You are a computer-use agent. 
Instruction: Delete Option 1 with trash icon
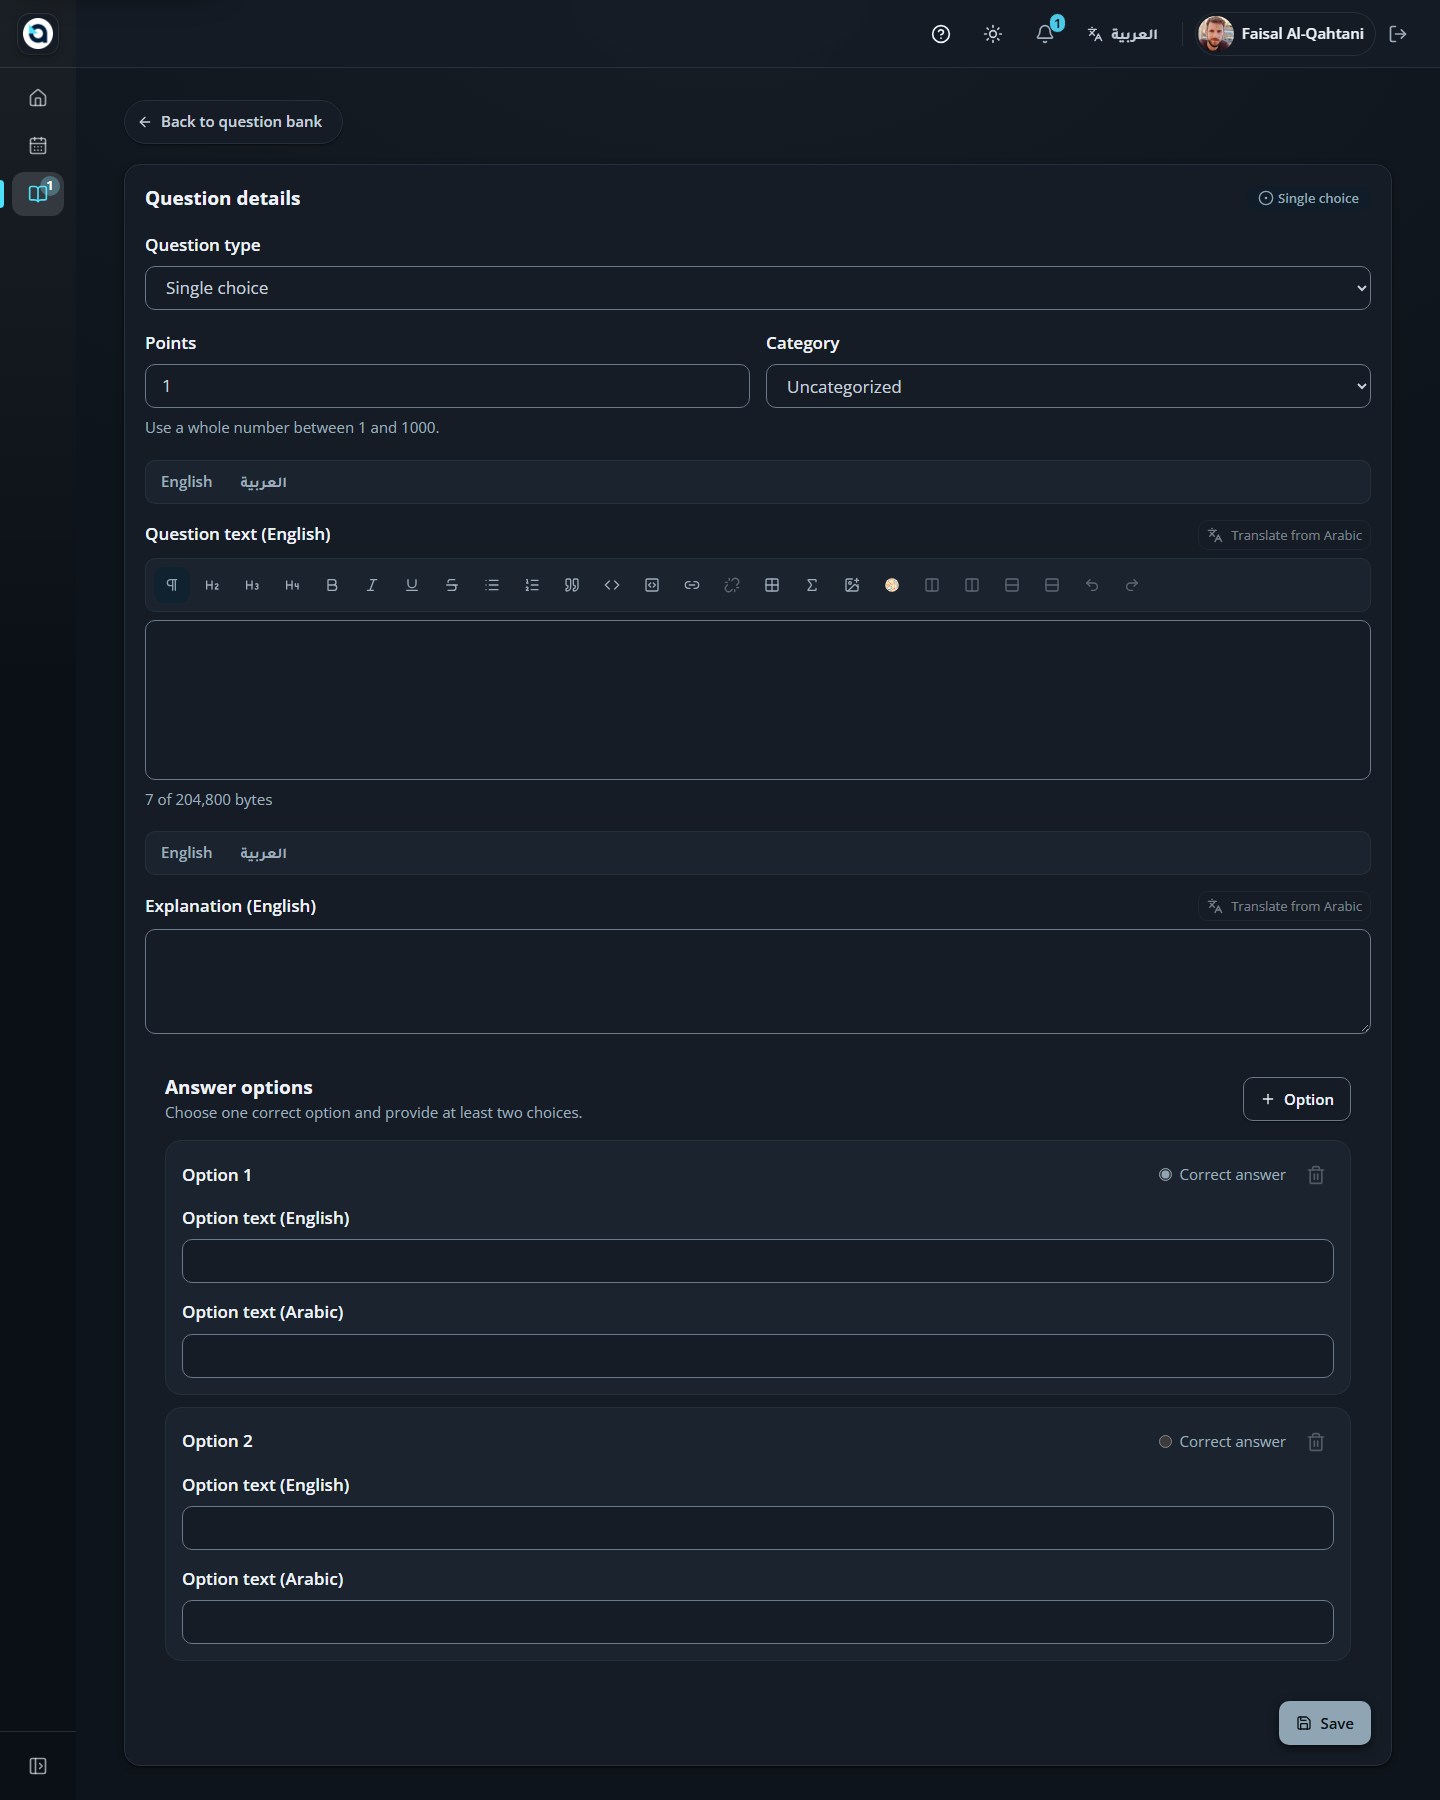tap(1316, 1175)
